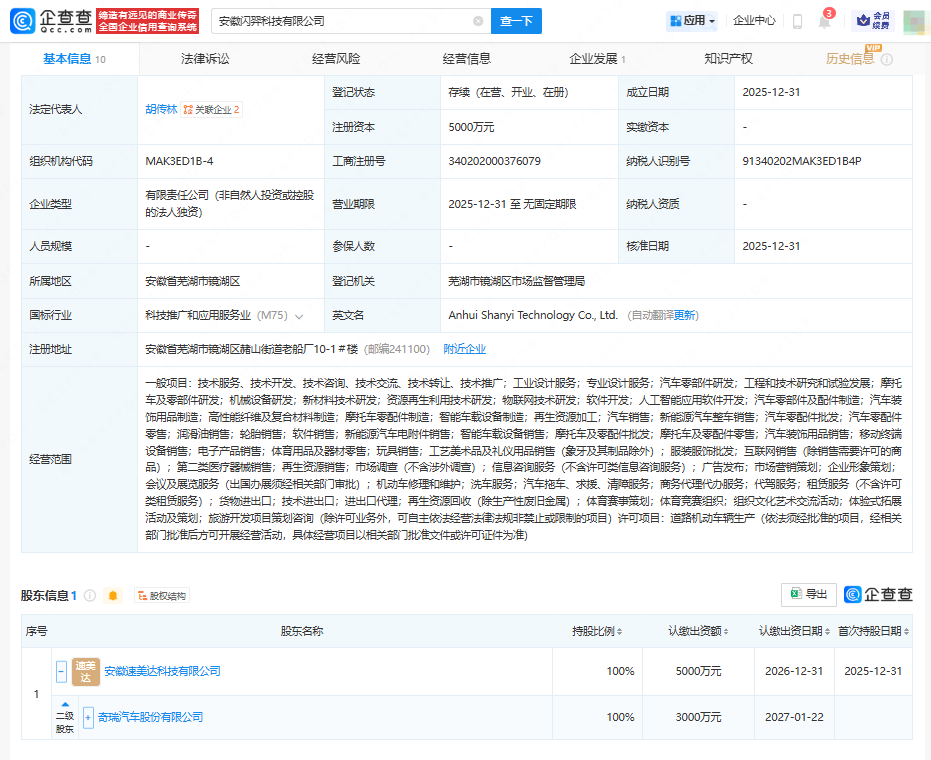View the 股权结构 equity structure chart
Image resolution: width=931 pixels, height=760 pixels.
[x=162, y=594]
